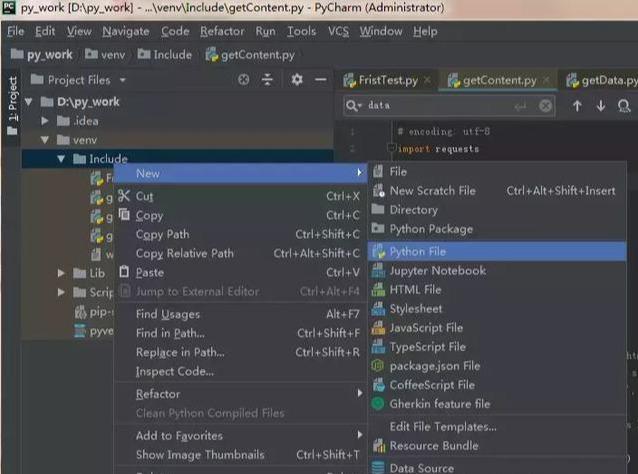
Task: Click the Python Package icon
Action: [x=378, y=228]
